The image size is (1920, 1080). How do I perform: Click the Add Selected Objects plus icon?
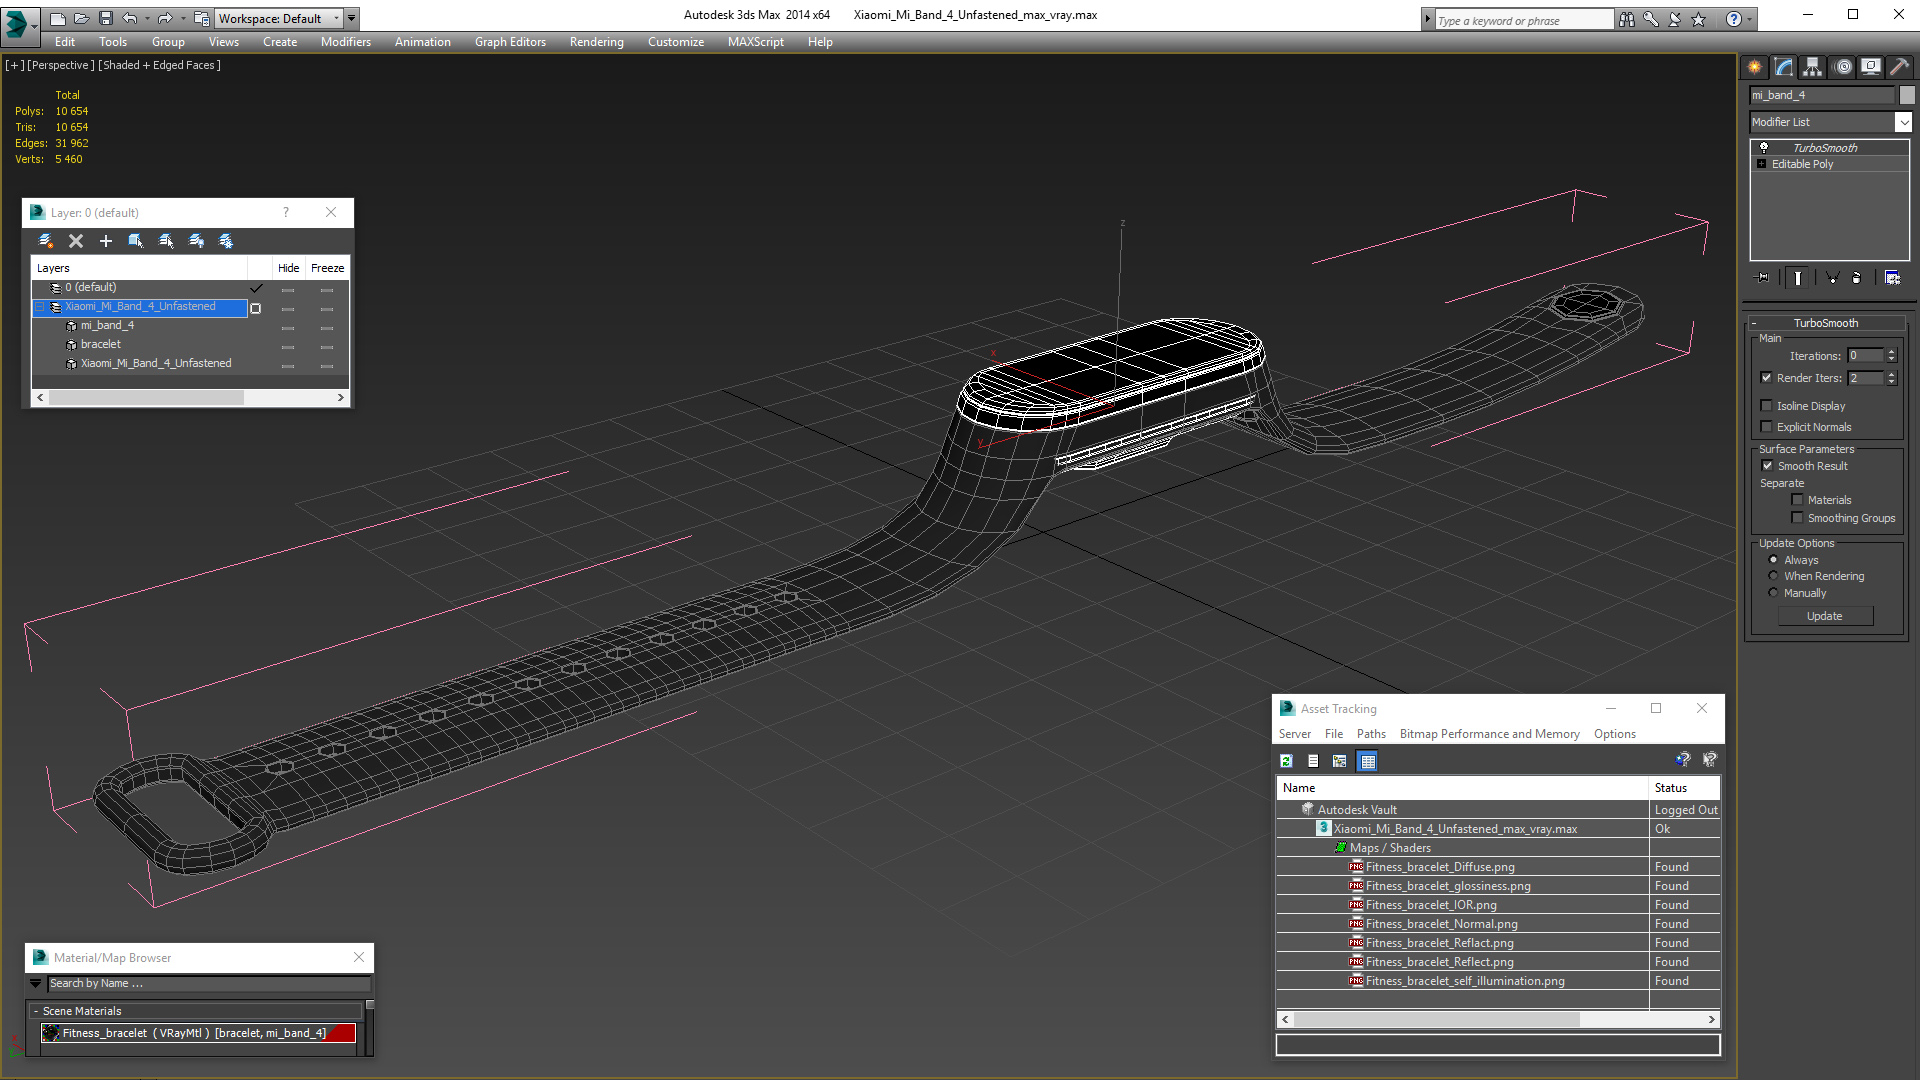coord(105,241)
